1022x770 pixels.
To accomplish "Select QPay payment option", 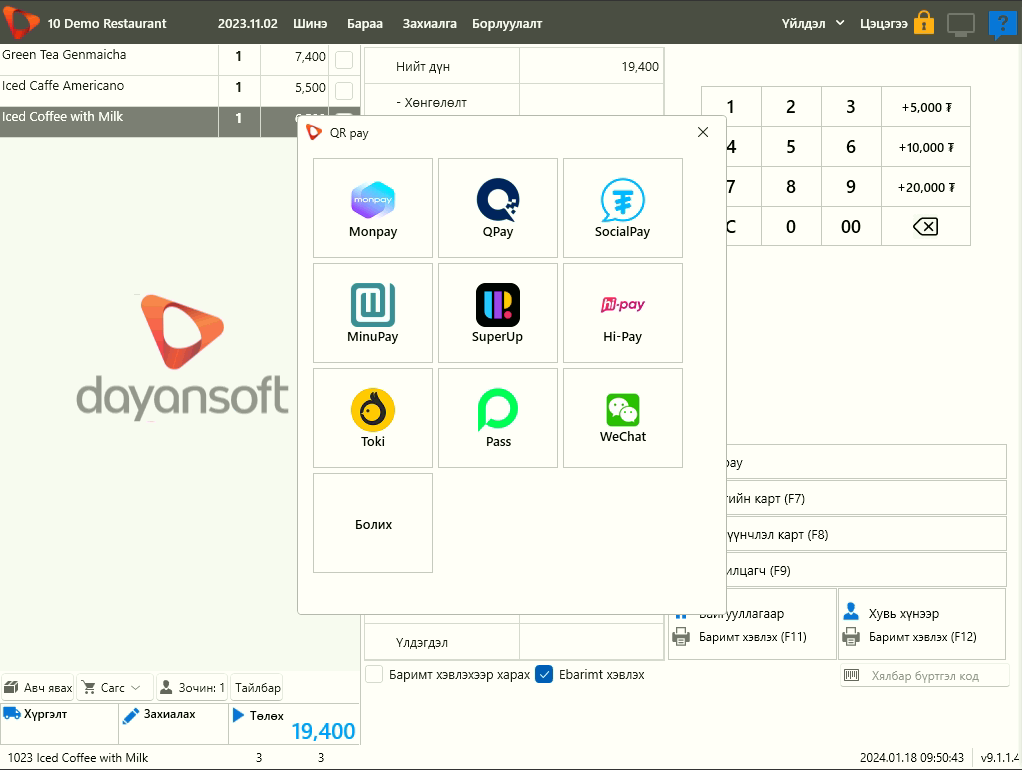I will click(498, 208).
